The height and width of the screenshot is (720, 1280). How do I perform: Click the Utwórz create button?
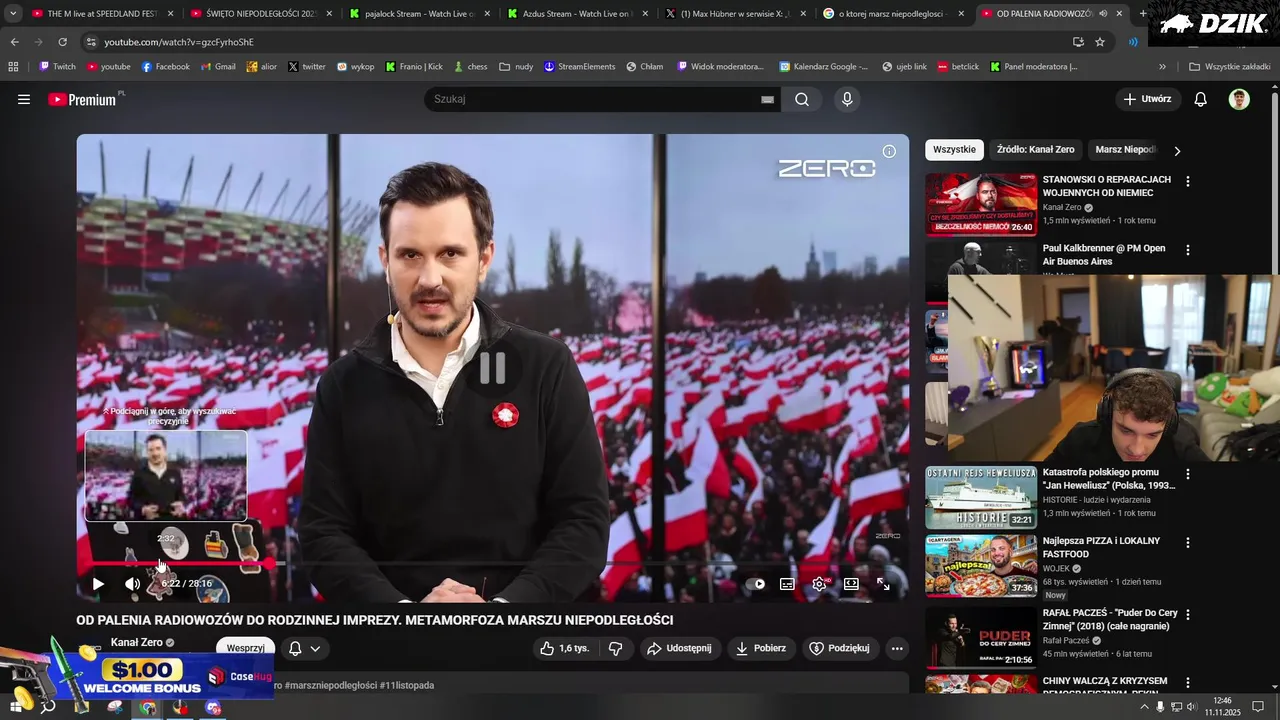[1147, 99]
